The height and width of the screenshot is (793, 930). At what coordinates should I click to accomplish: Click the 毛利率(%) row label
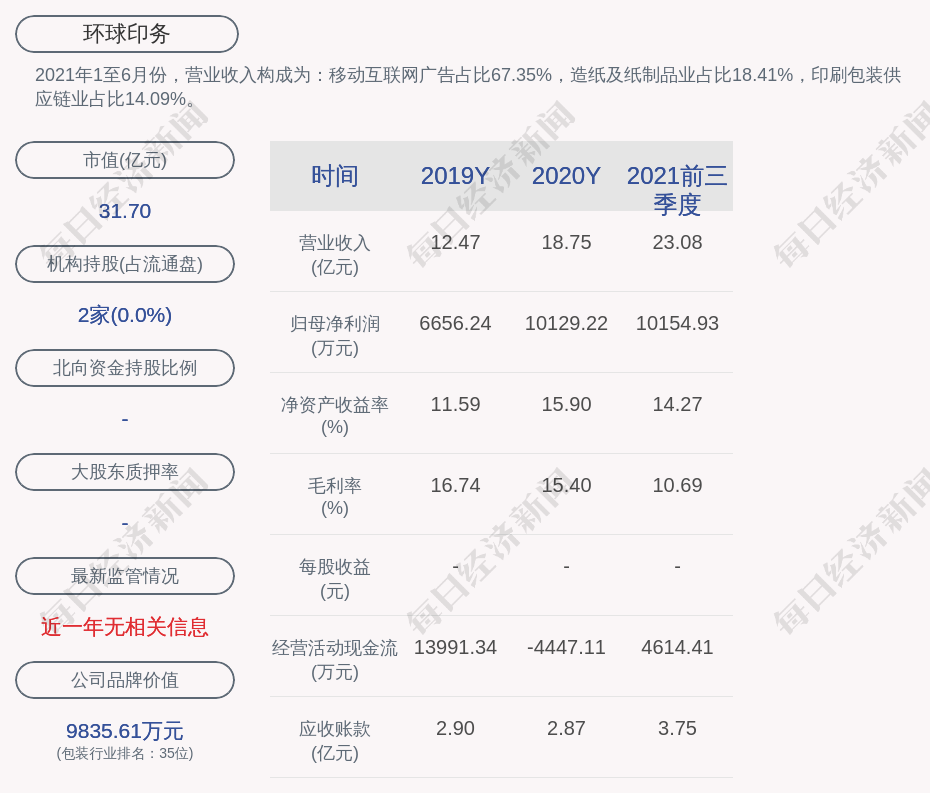(x=335, y=497)
